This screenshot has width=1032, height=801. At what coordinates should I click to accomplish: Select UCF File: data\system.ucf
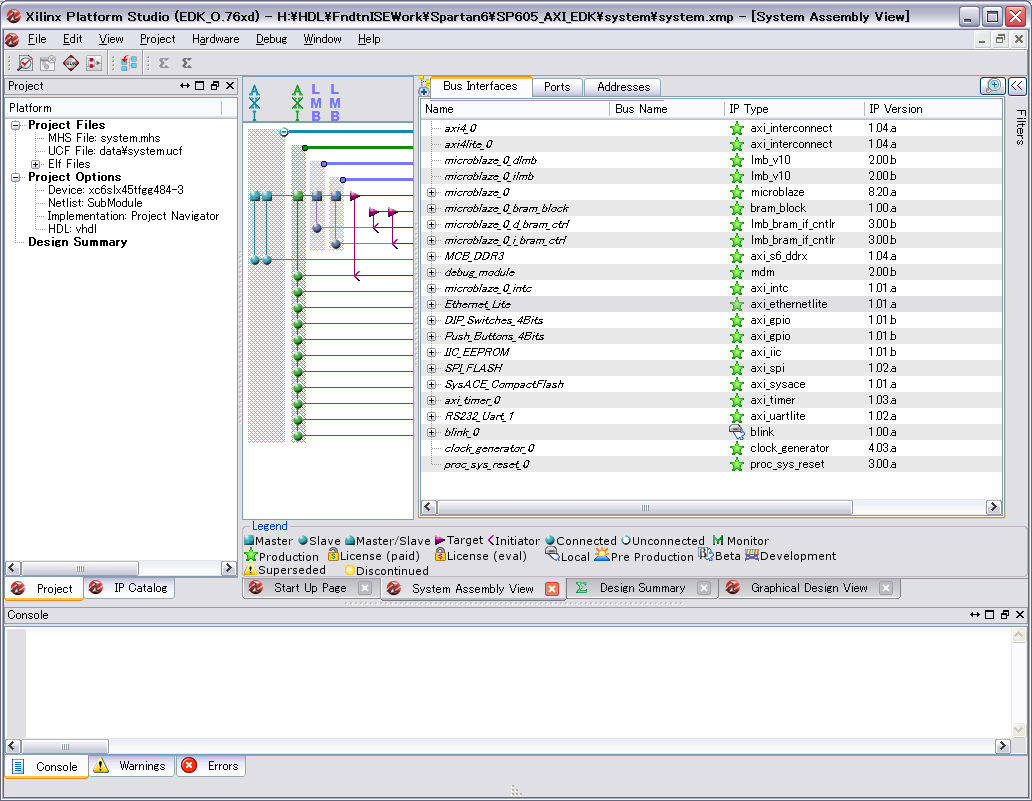tap(115, 151)
